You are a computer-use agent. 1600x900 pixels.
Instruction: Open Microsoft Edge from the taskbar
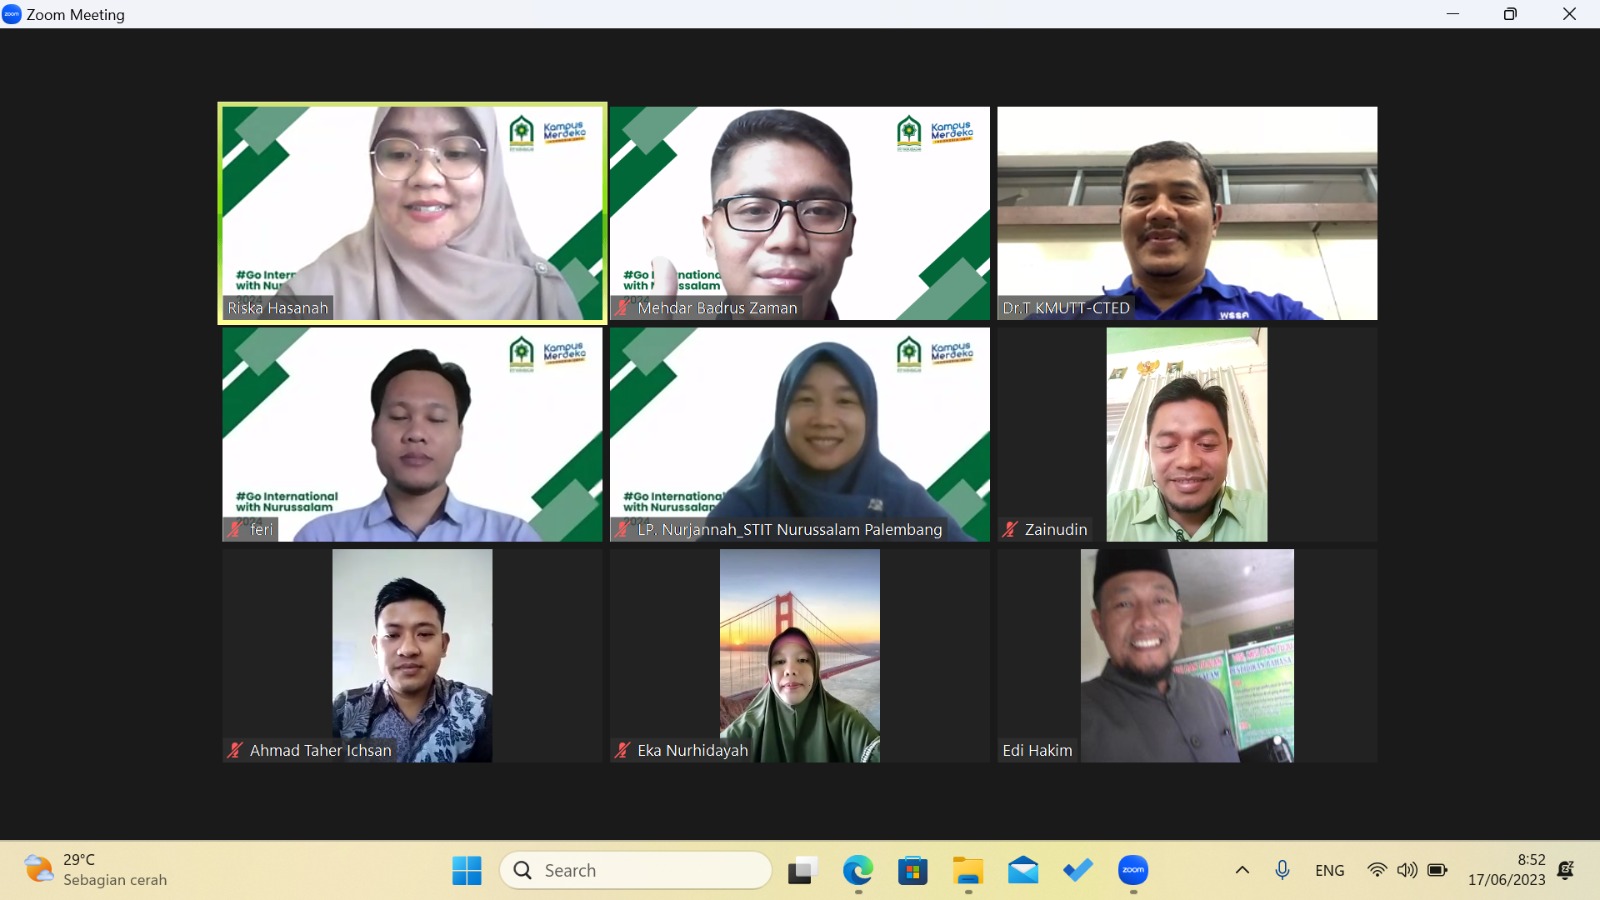click(x=857, y=870)
